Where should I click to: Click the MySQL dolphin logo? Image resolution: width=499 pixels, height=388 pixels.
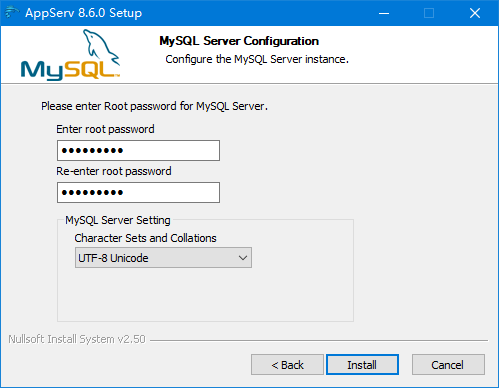point(70,55)
